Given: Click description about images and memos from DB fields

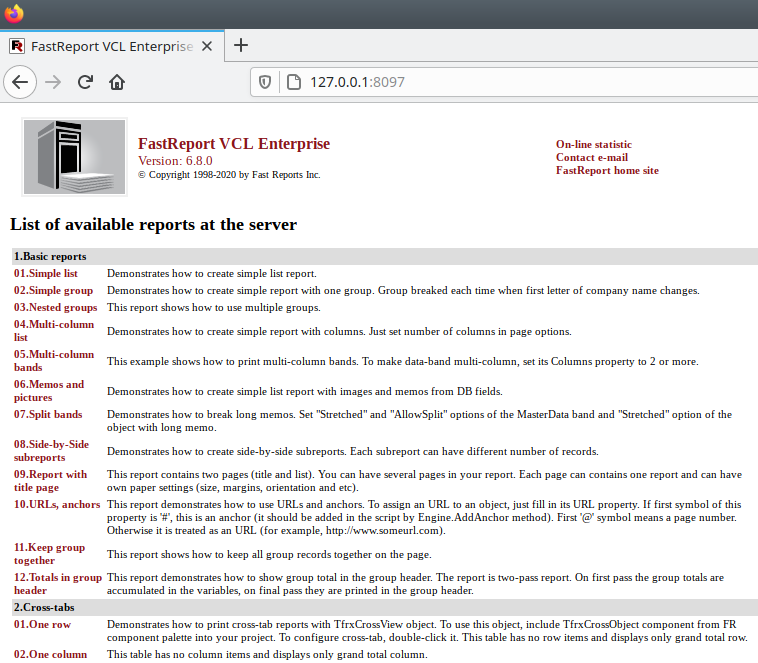Looking at the screenshot, I should [305, 391].
